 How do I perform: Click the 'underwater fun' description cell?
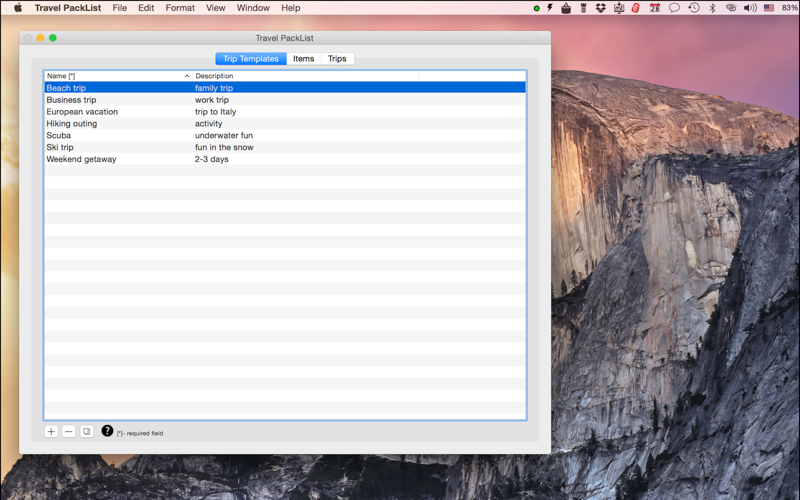(x=224, y=135)
